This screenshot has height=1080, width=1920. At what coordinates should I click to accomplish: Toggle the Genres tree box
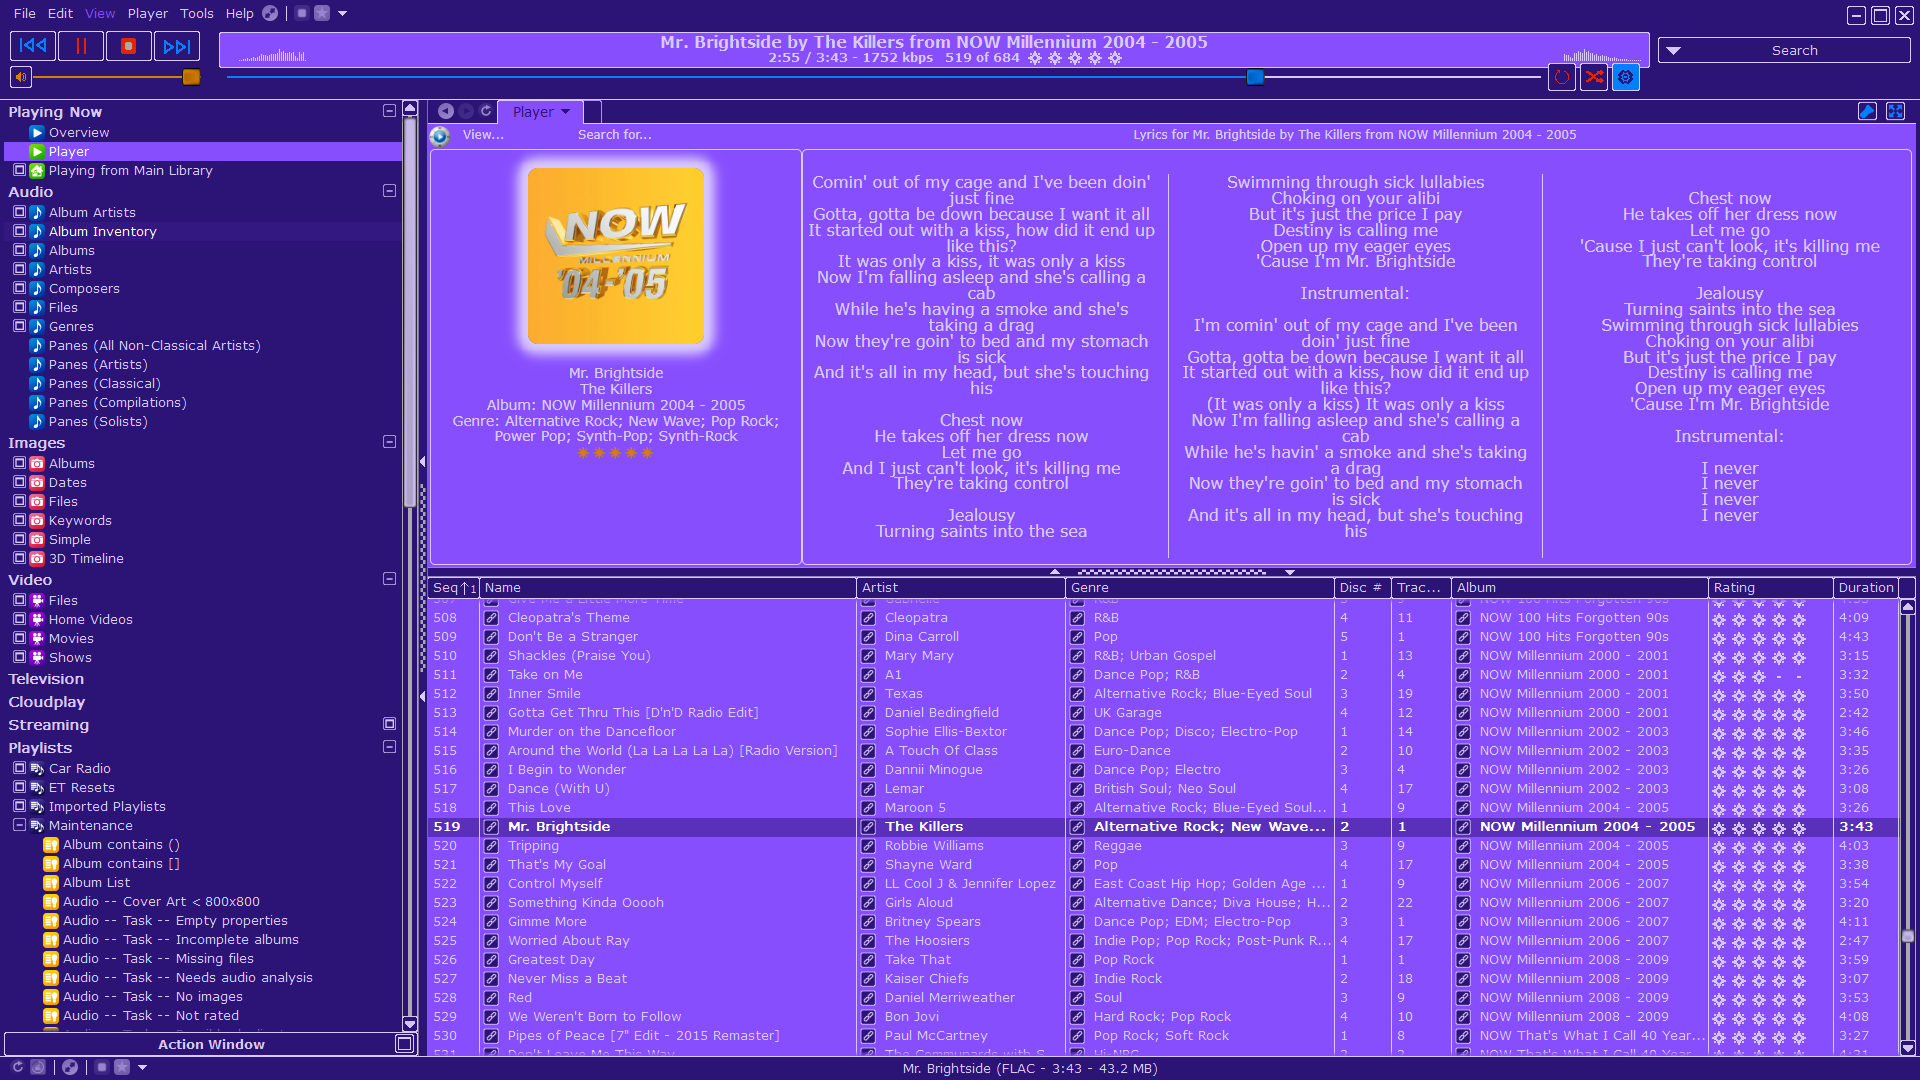point(19,326)
